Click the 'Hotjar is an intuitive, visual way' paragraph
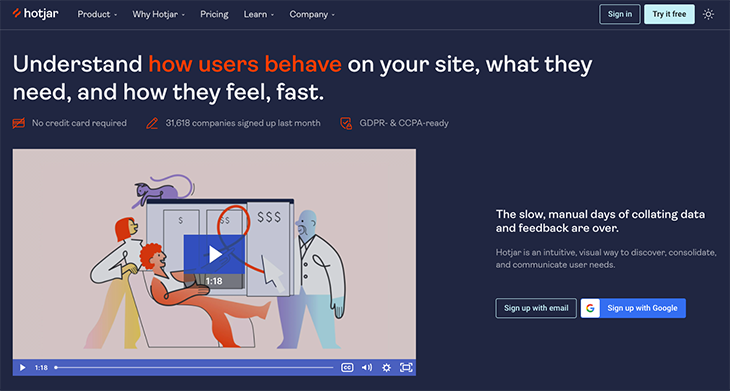The width and height of the screenshot is (730, 391). pos(606,259)
